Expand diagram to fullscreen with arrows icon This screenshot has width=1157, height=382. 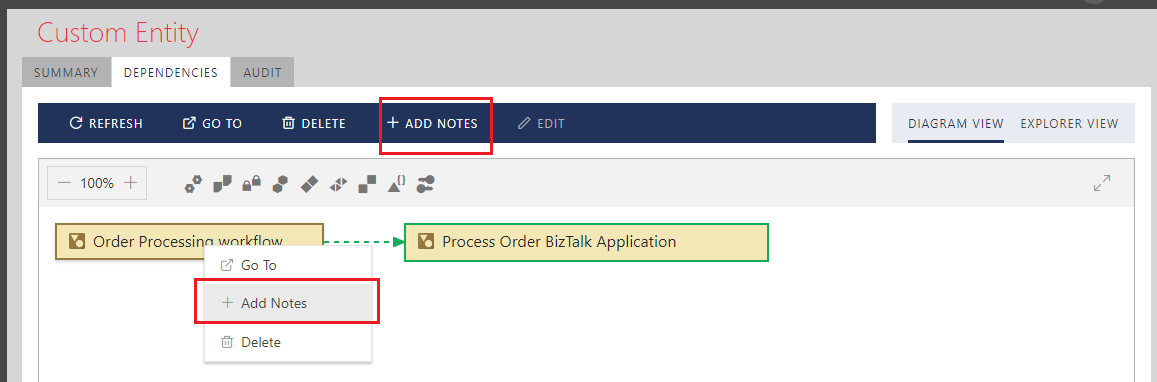click(1102, 183)
